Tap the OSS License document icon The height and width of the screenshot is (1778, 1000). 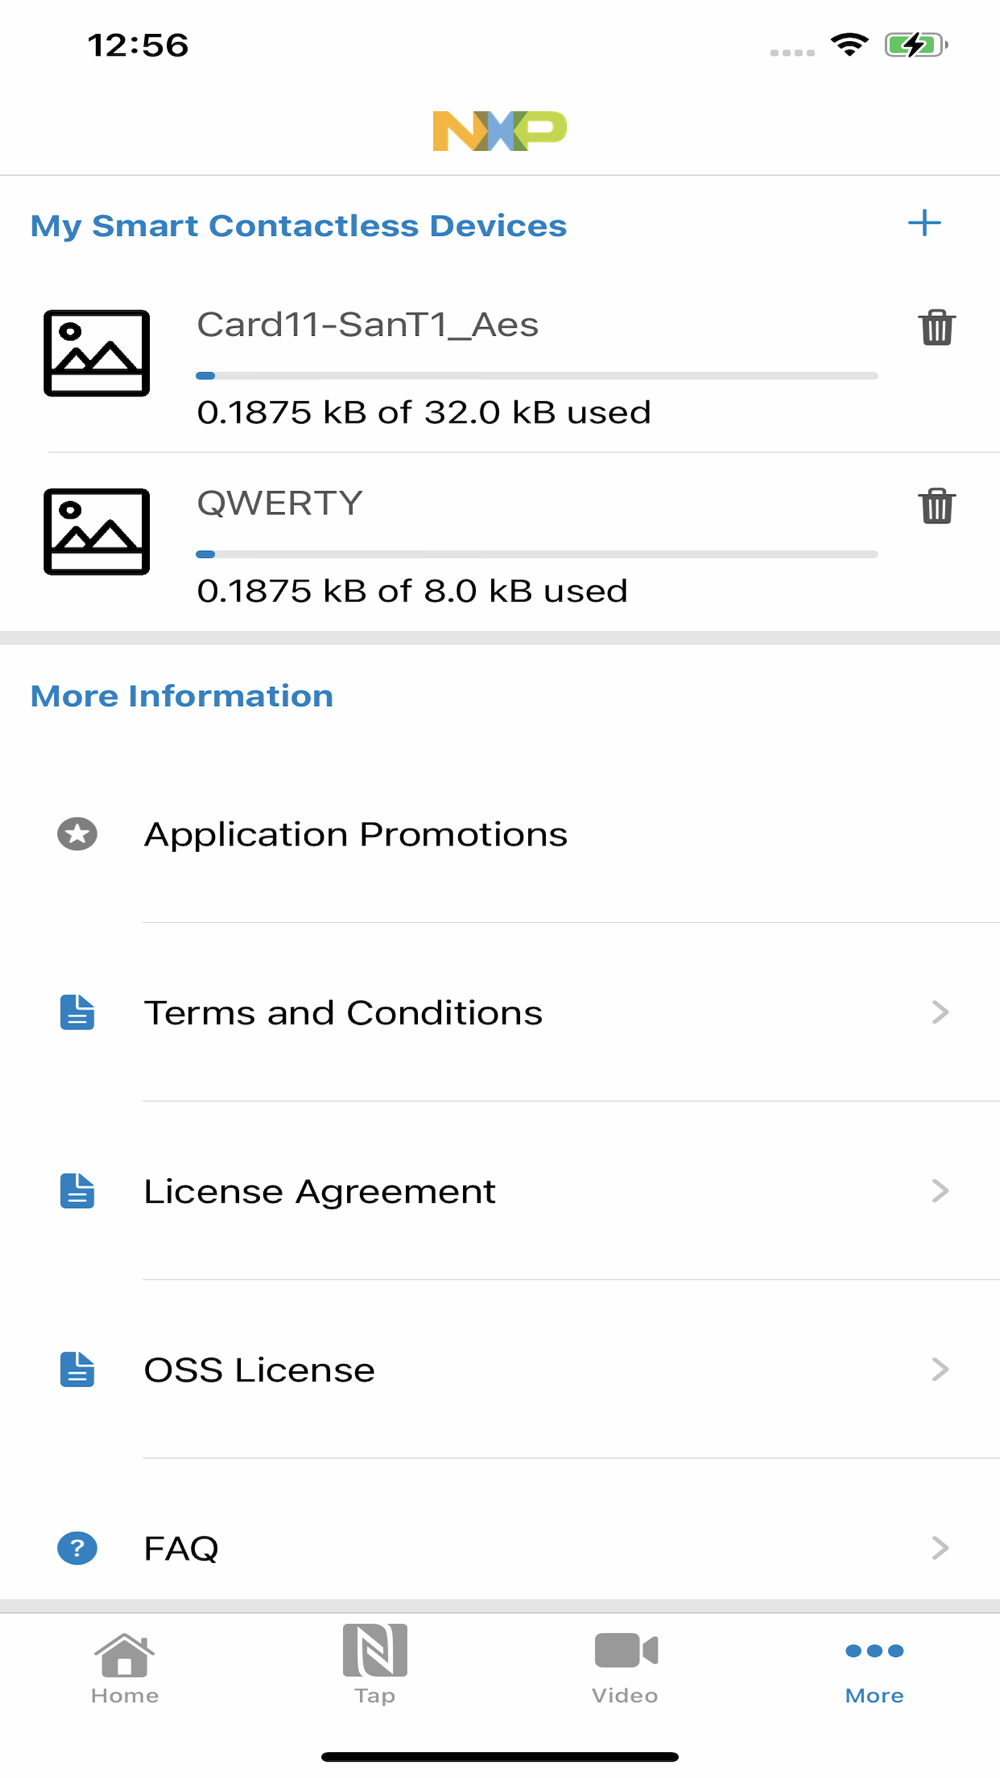coord(77,1369)
